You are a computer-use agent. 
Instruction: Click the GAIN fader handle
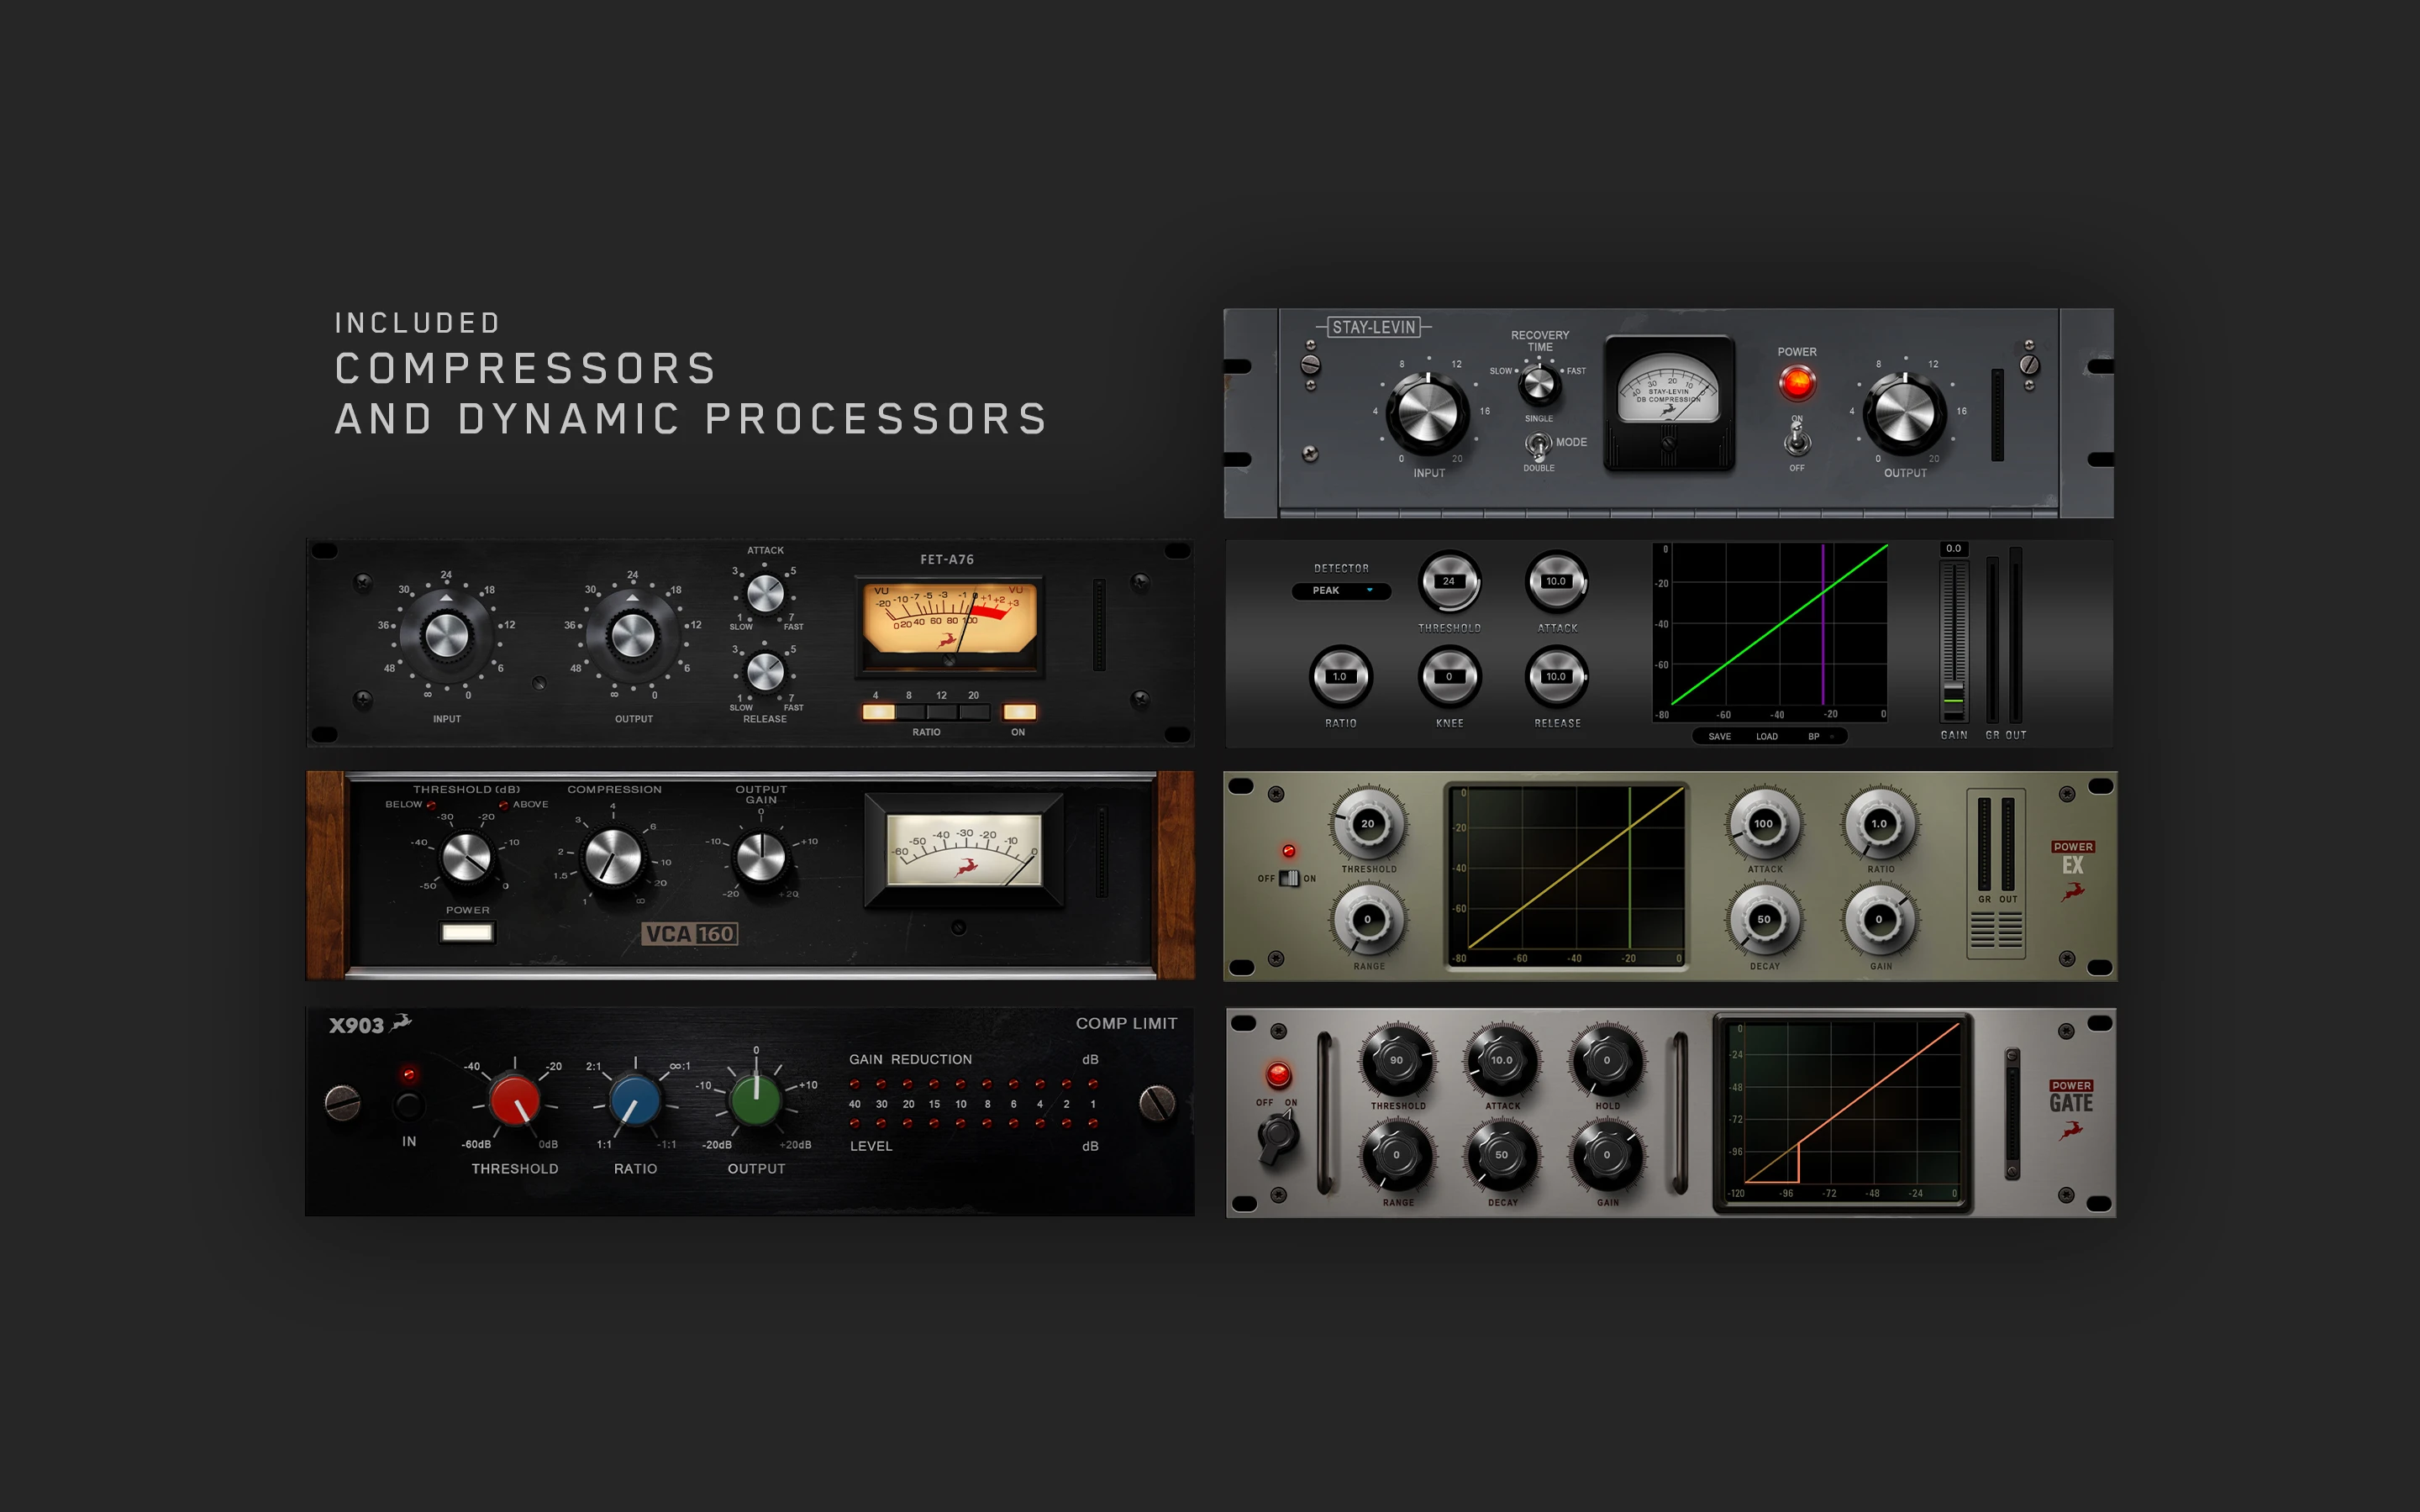1953,699
